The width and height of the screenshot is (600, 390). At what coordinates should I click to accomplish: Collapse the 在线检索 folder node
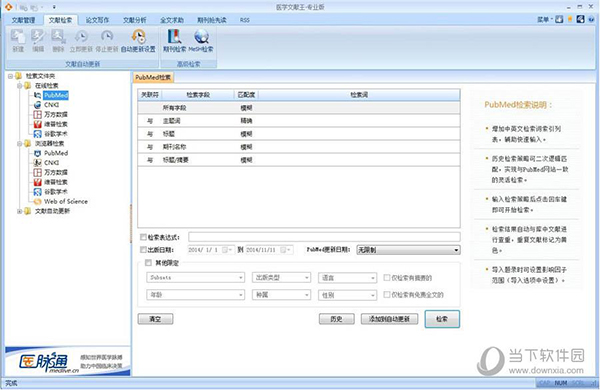tap(20, 86)
